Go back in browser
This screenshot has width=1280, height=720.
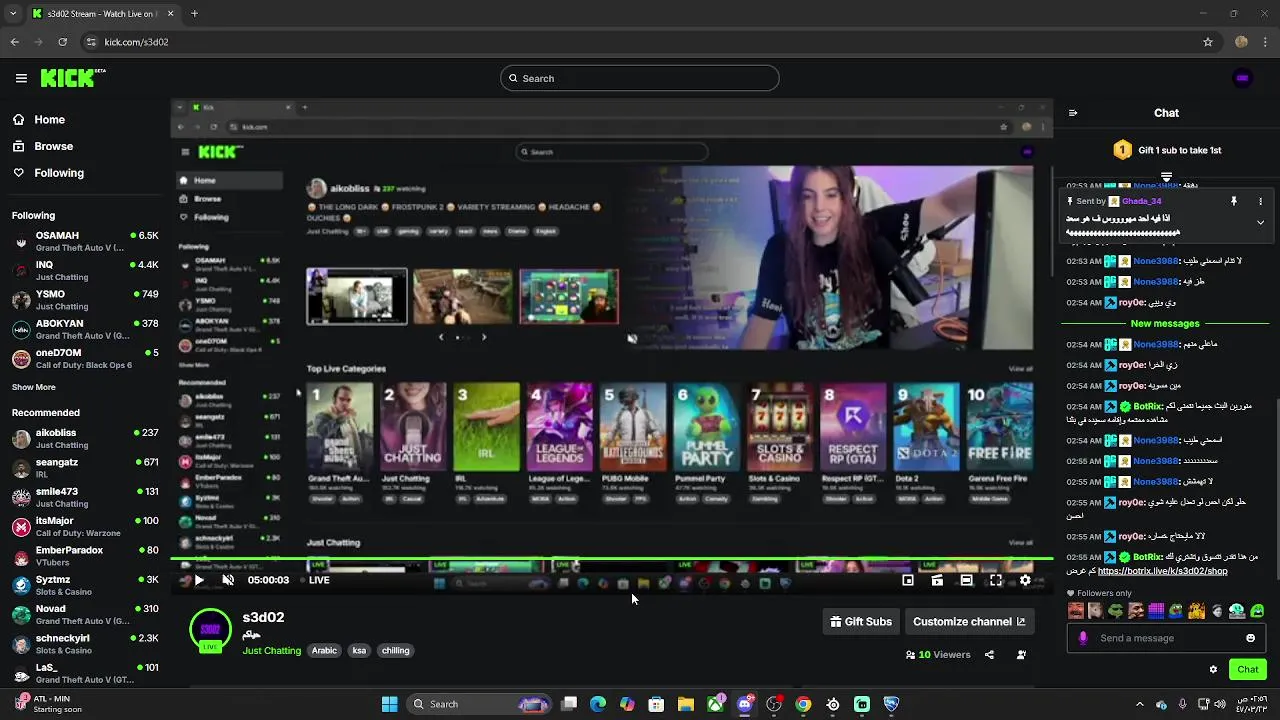tap(14, 42)
